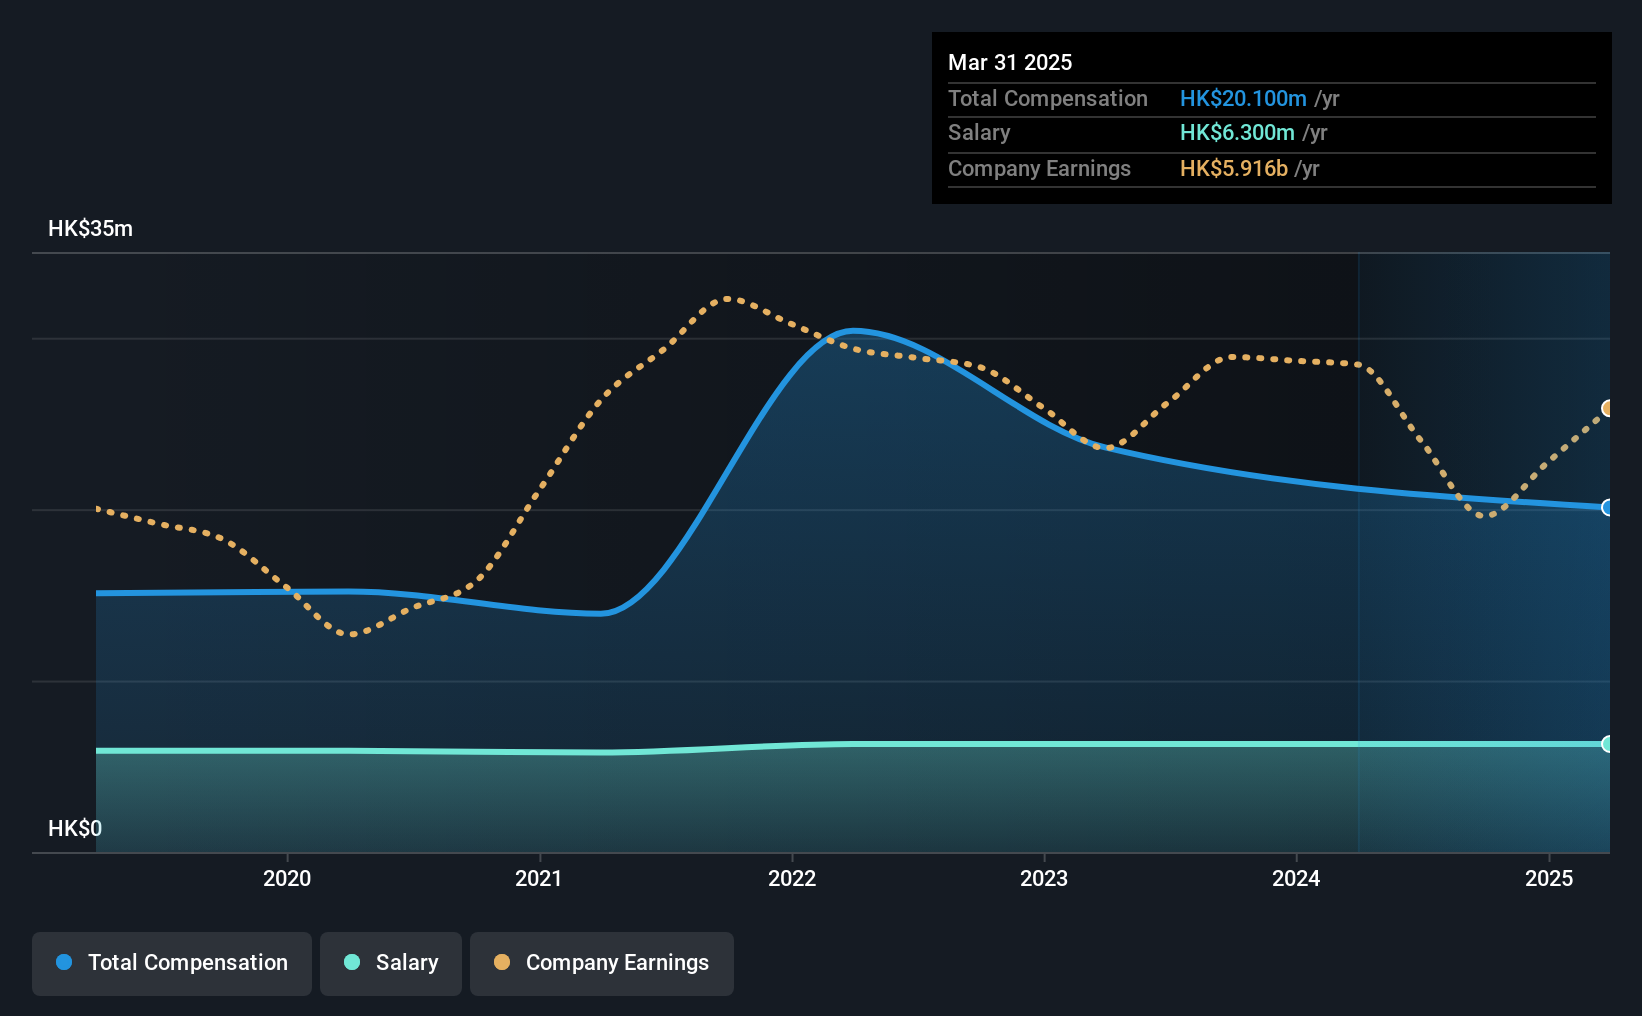Viewport: 1642px width, 1016px height.
Task: Toggle the Salary legend button
Action: pyautogui.click(x=390, y=963)
